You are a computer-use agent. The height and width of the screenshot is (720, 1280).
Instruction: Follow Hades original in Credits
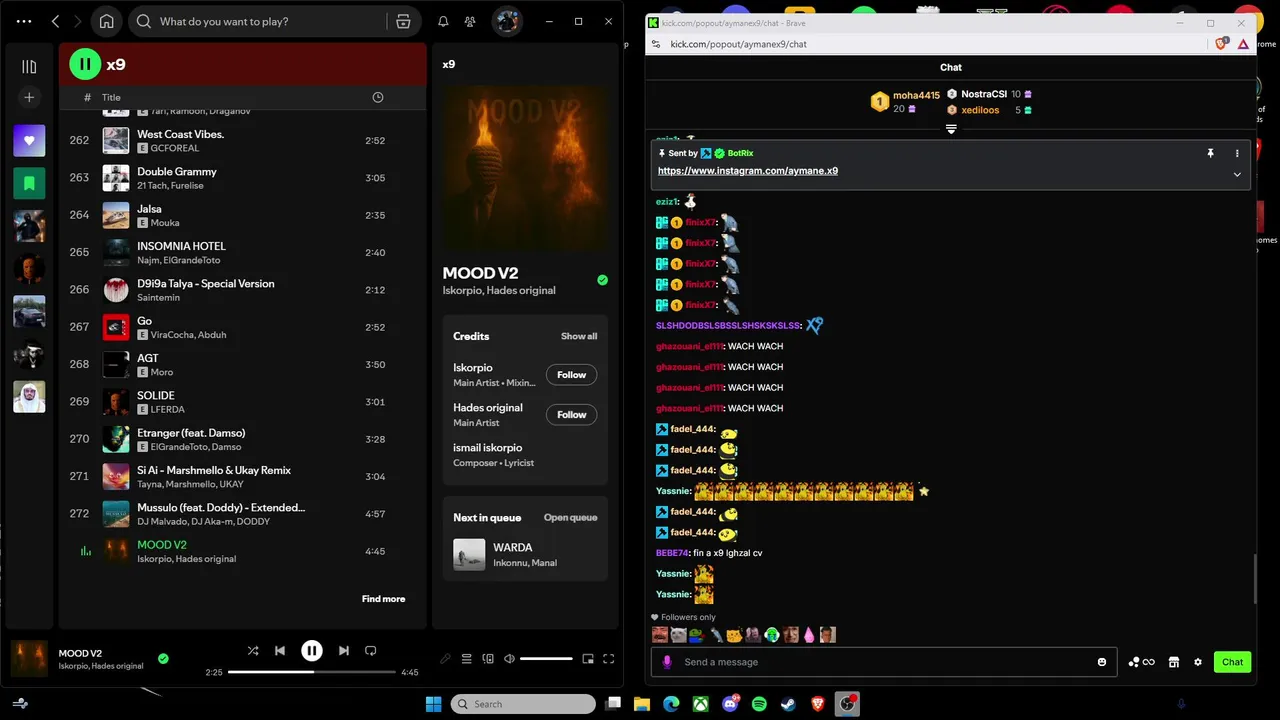point(571,415)
